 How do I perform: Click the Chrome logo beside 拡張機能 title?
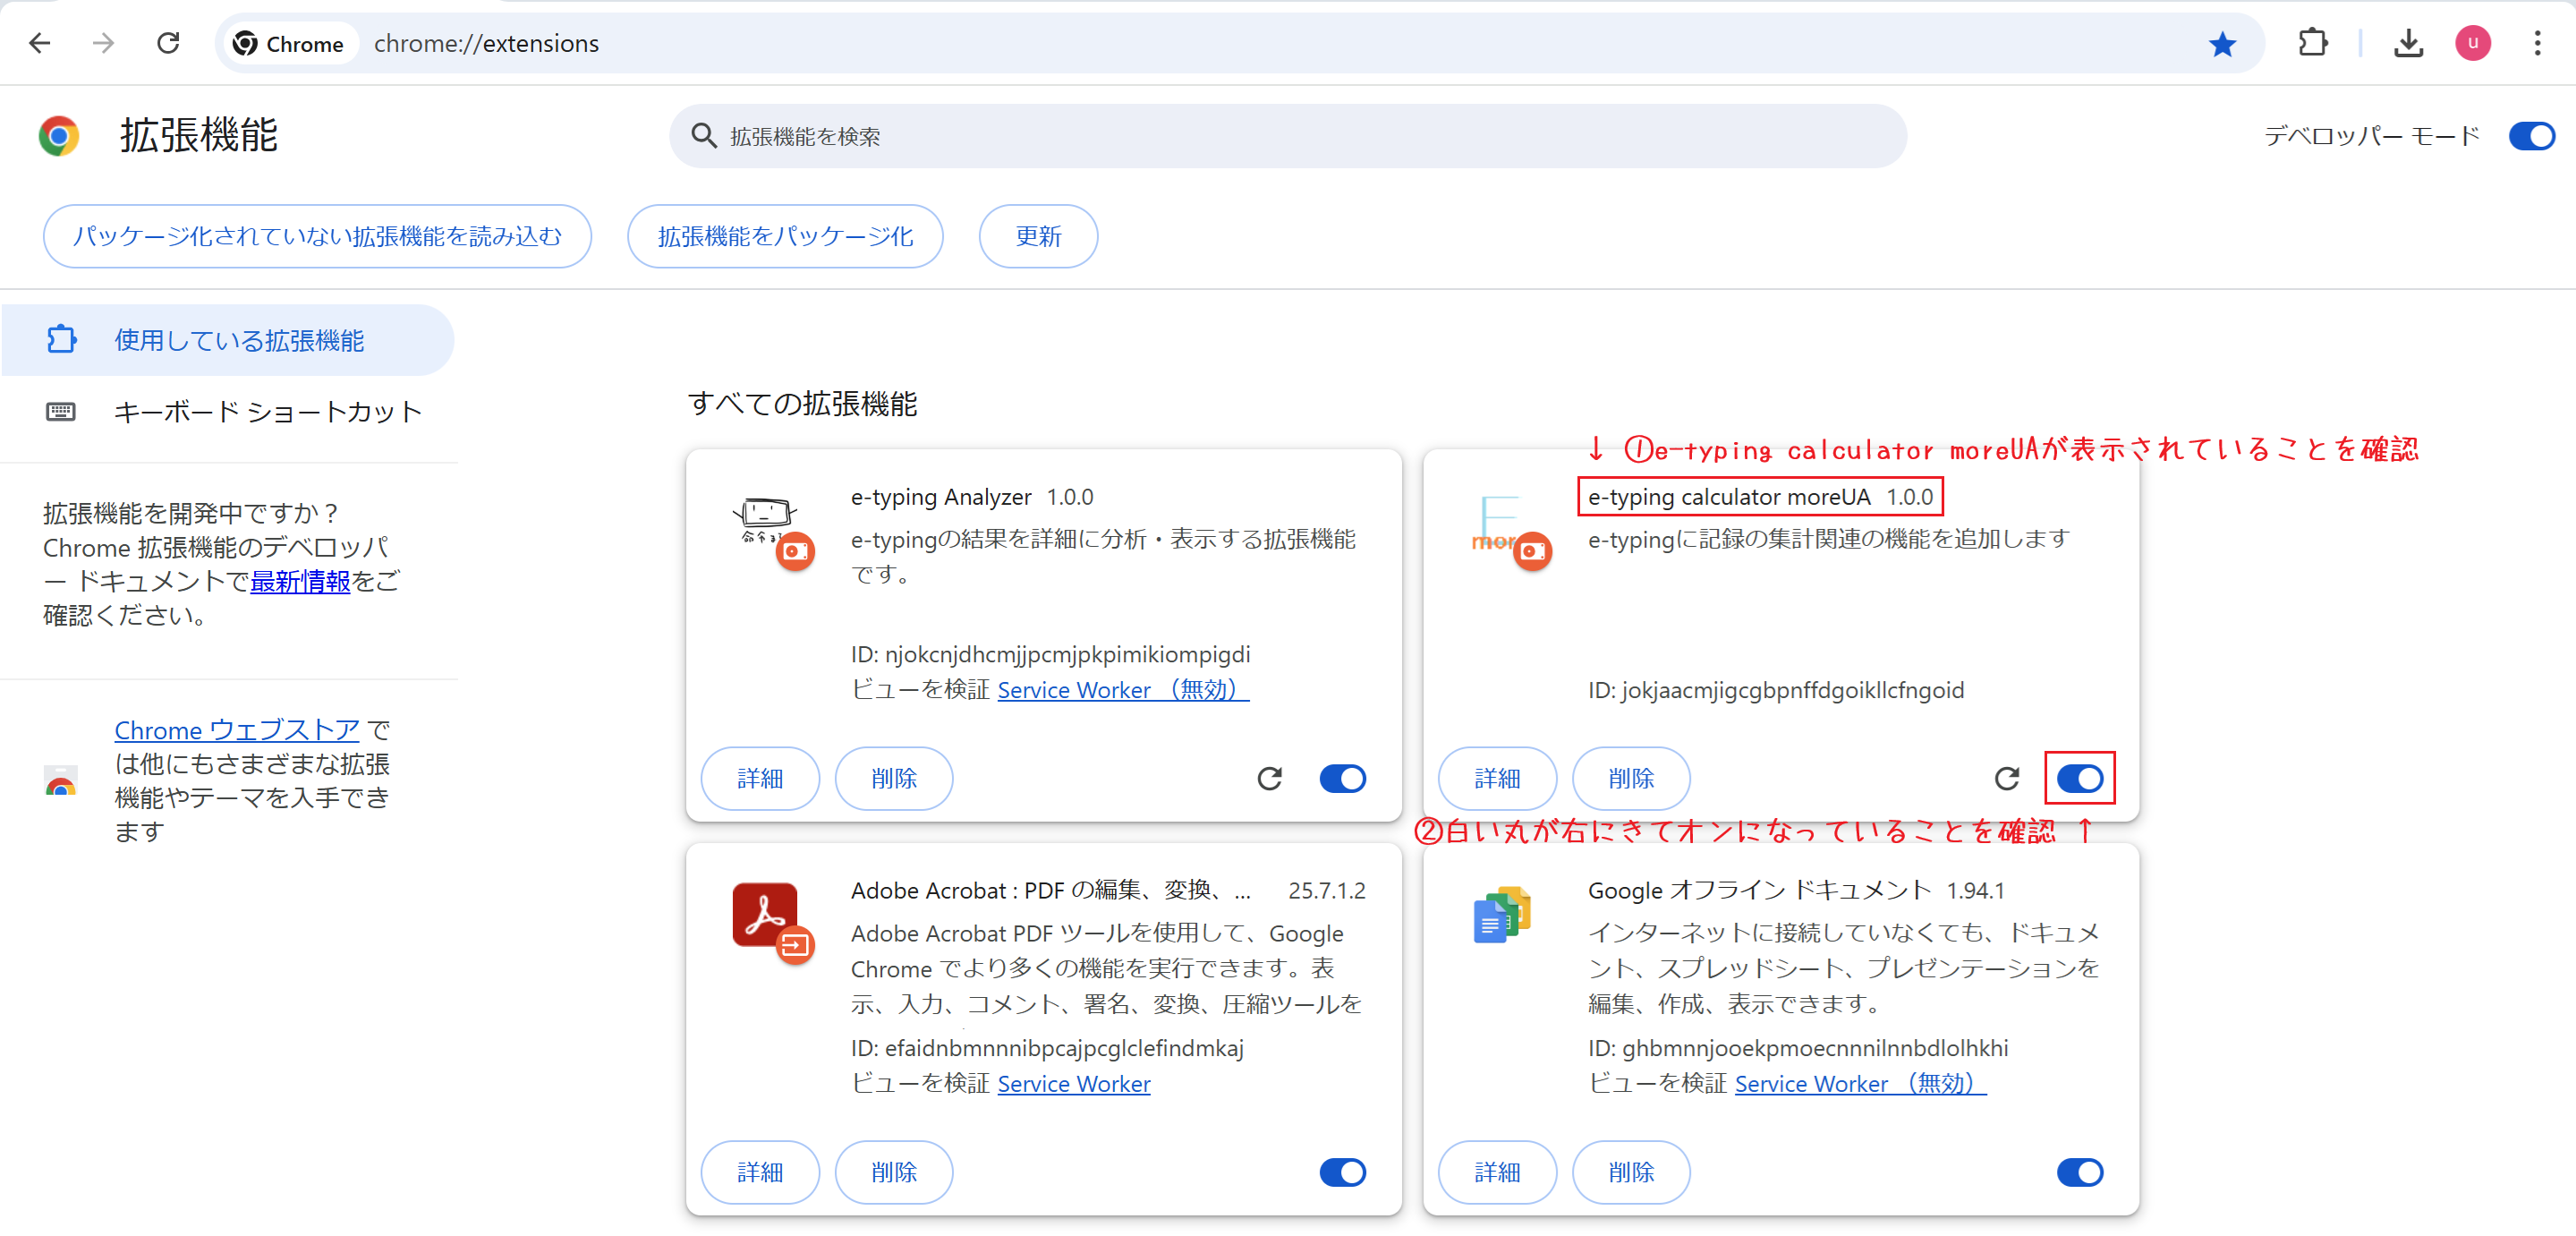point(59,135)
